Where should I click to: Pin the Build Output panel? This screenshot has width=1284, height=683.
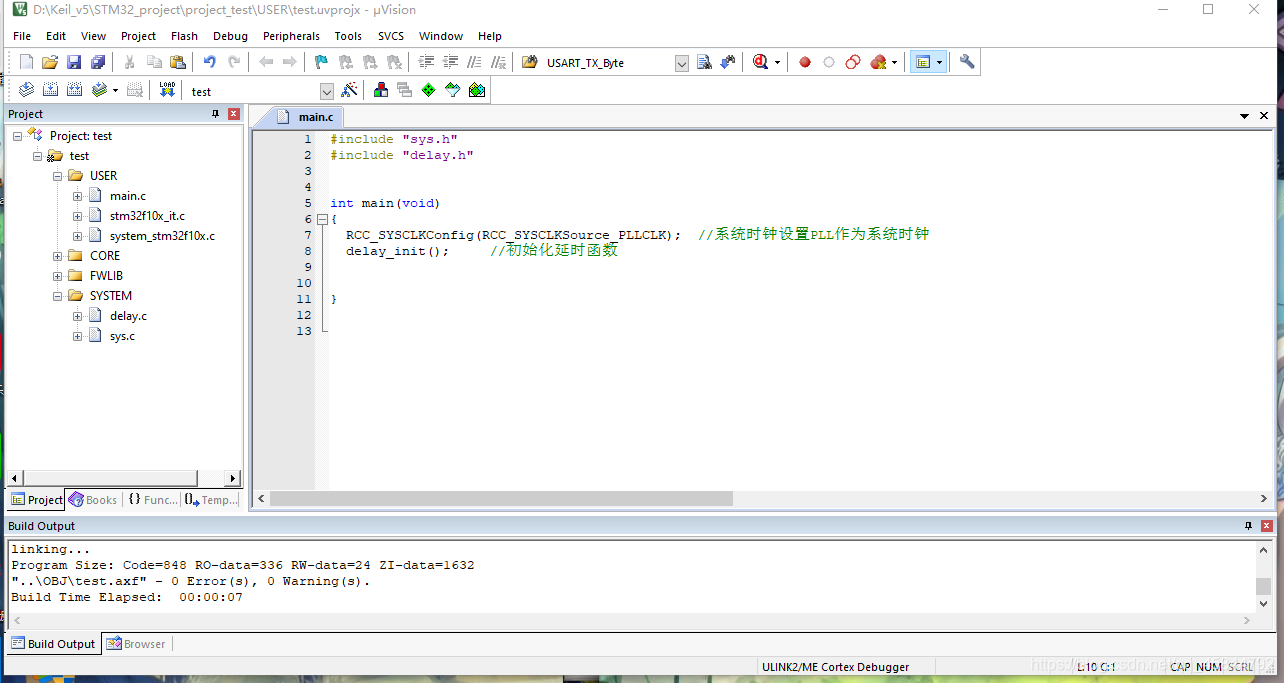click(x=1248, y=526)
